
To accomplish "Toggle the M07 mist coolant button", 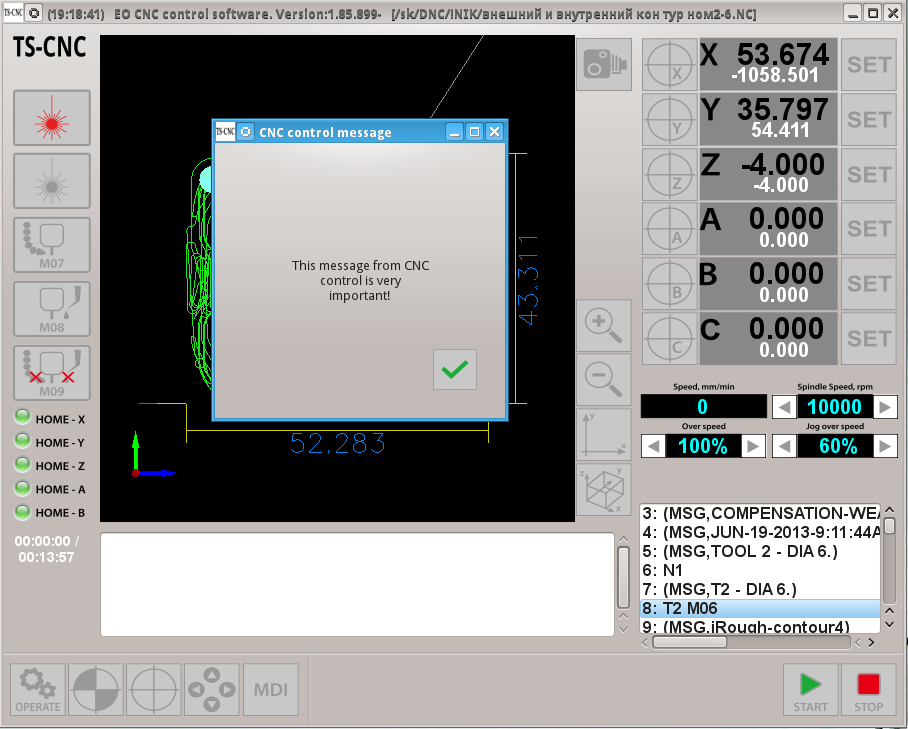I will click(51, 245).
